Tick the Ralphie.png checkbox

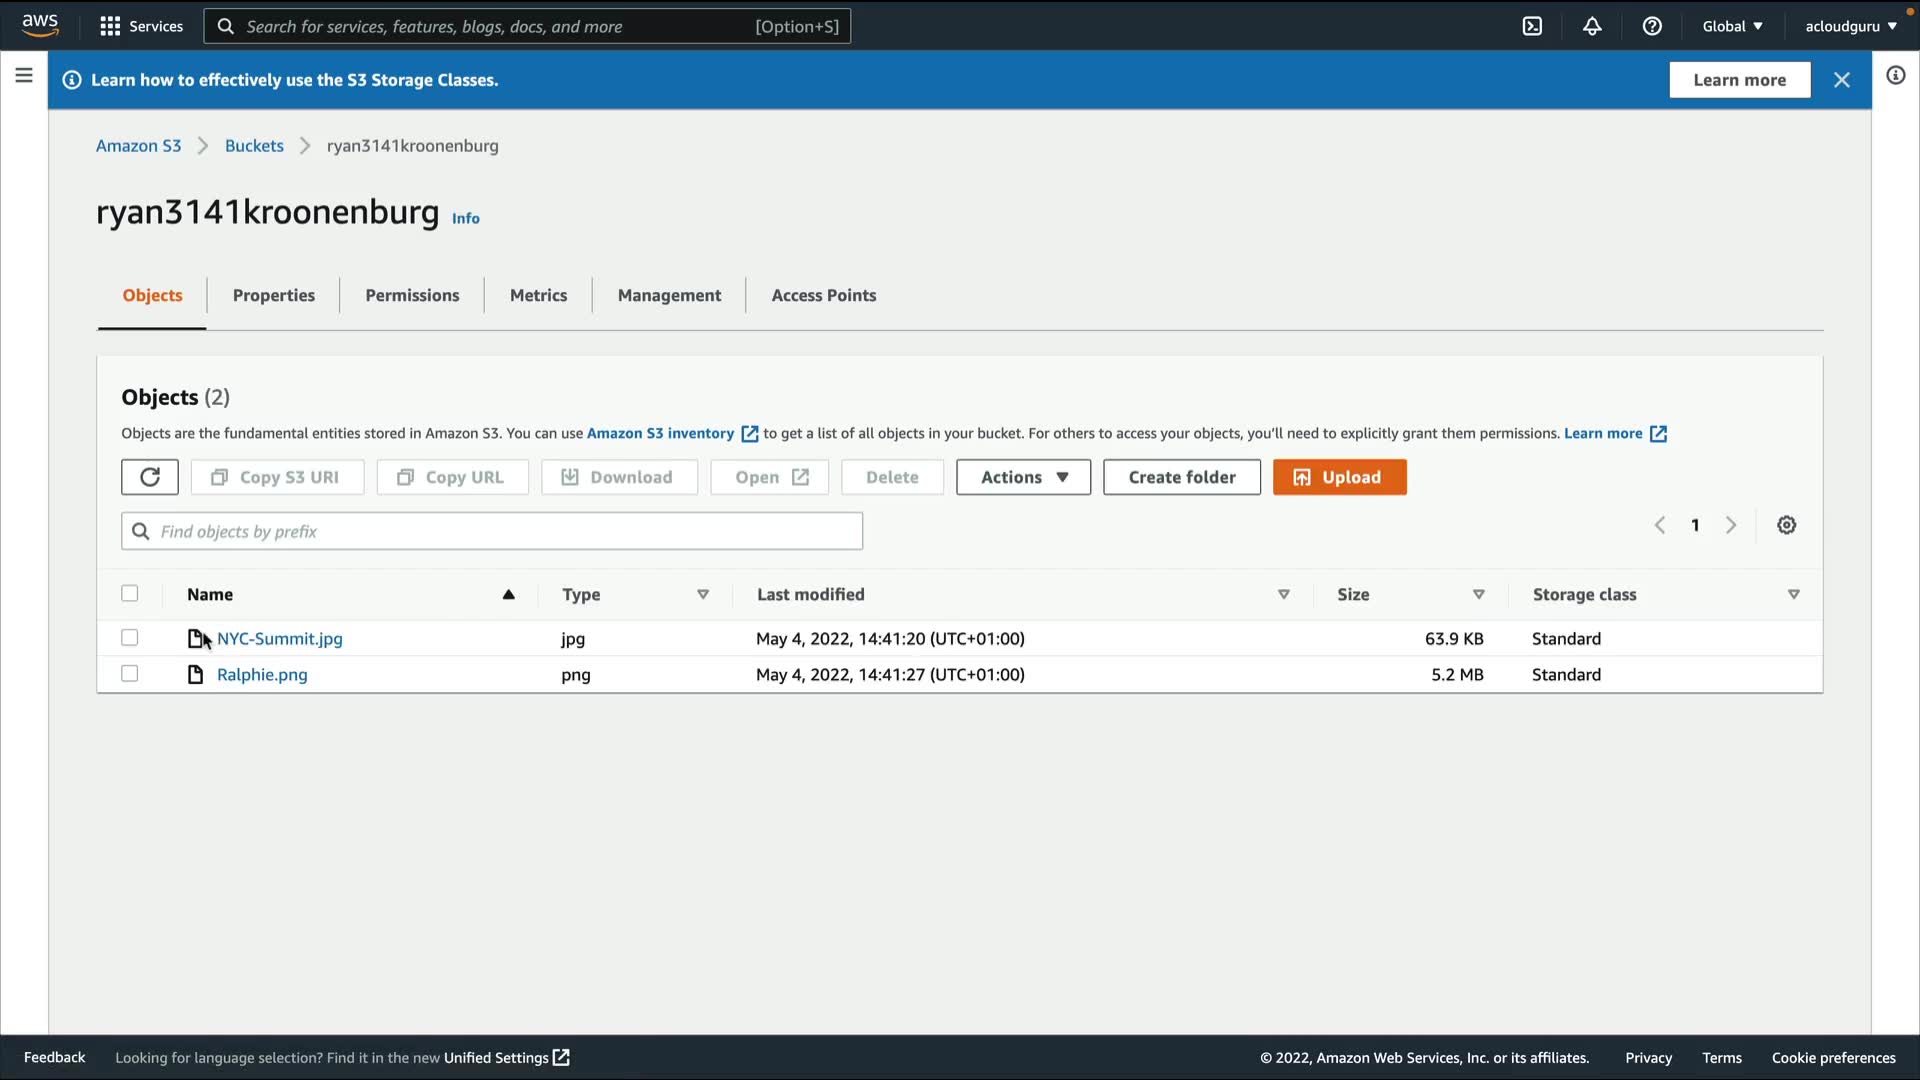[130, 674]
